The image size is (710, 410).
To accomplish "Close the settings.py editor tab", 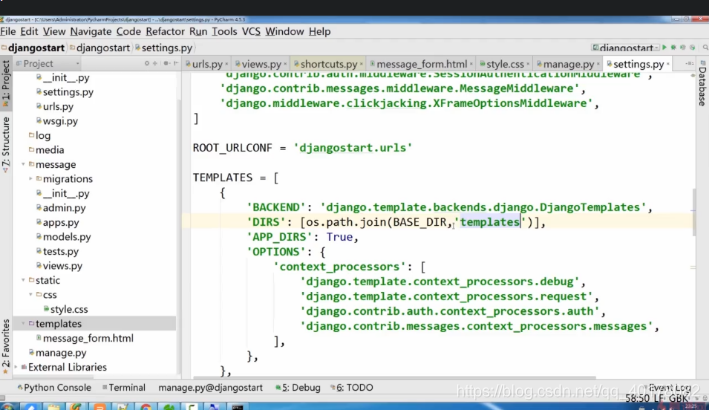I will click(668, 64).
